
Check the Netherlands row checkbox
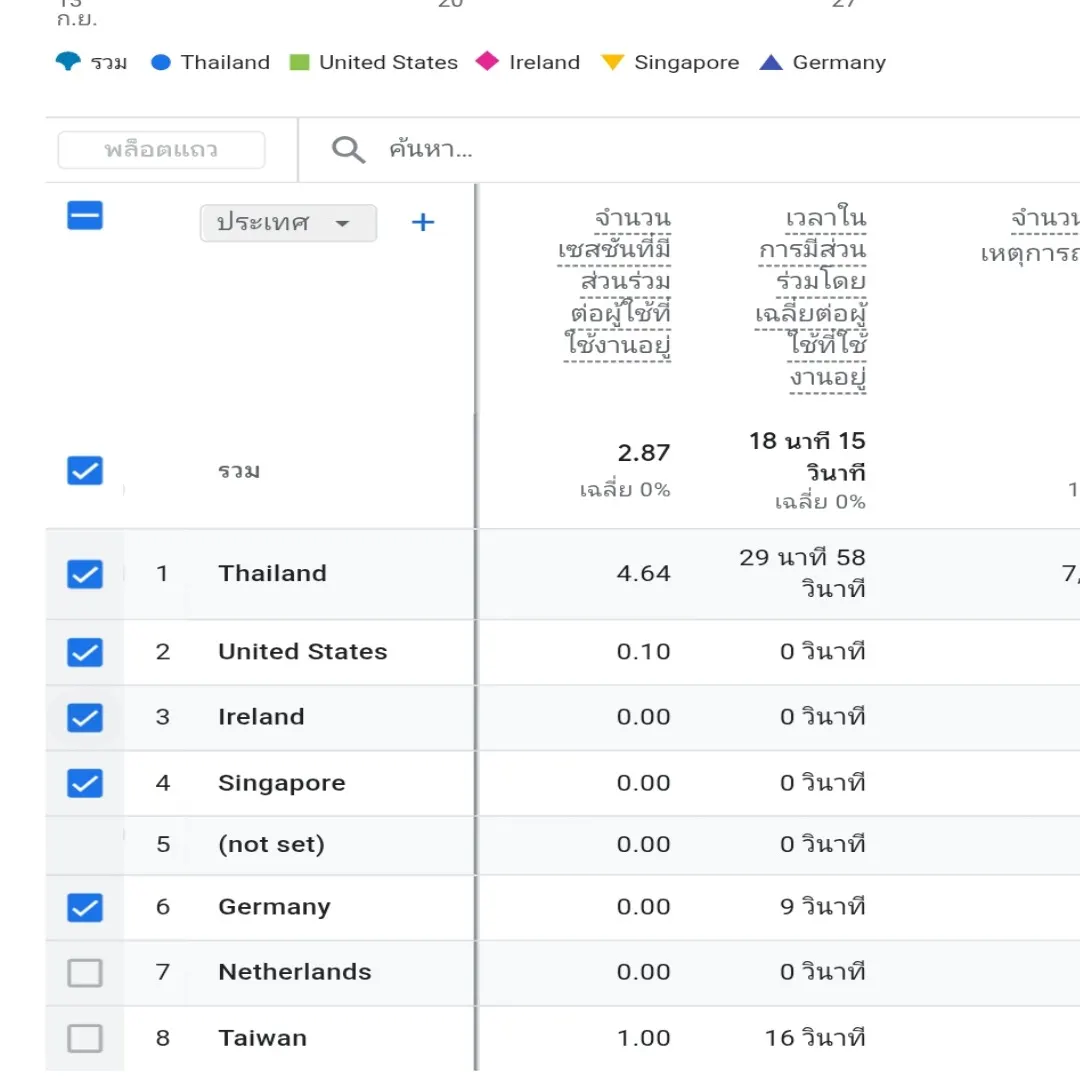pyautogui.click(x=85, y=973)
